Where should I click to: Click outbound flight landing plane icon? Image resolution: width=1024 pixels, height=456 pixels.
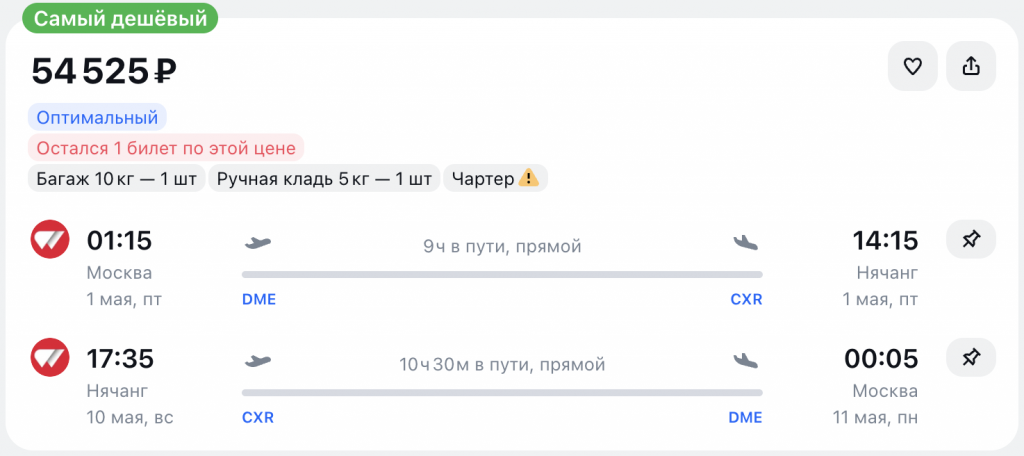pos(746,242)
